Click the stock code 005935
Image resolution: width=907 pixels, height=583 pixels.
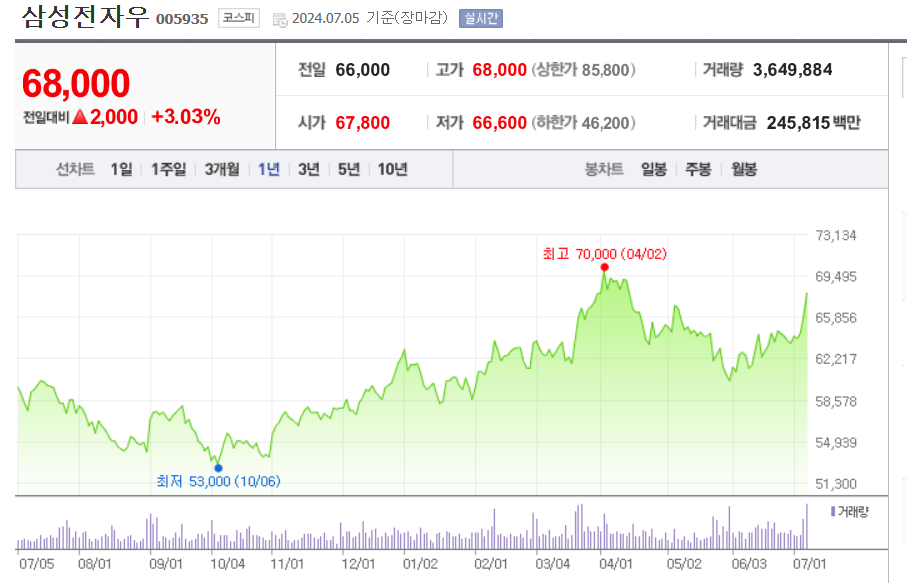[182, 19]
